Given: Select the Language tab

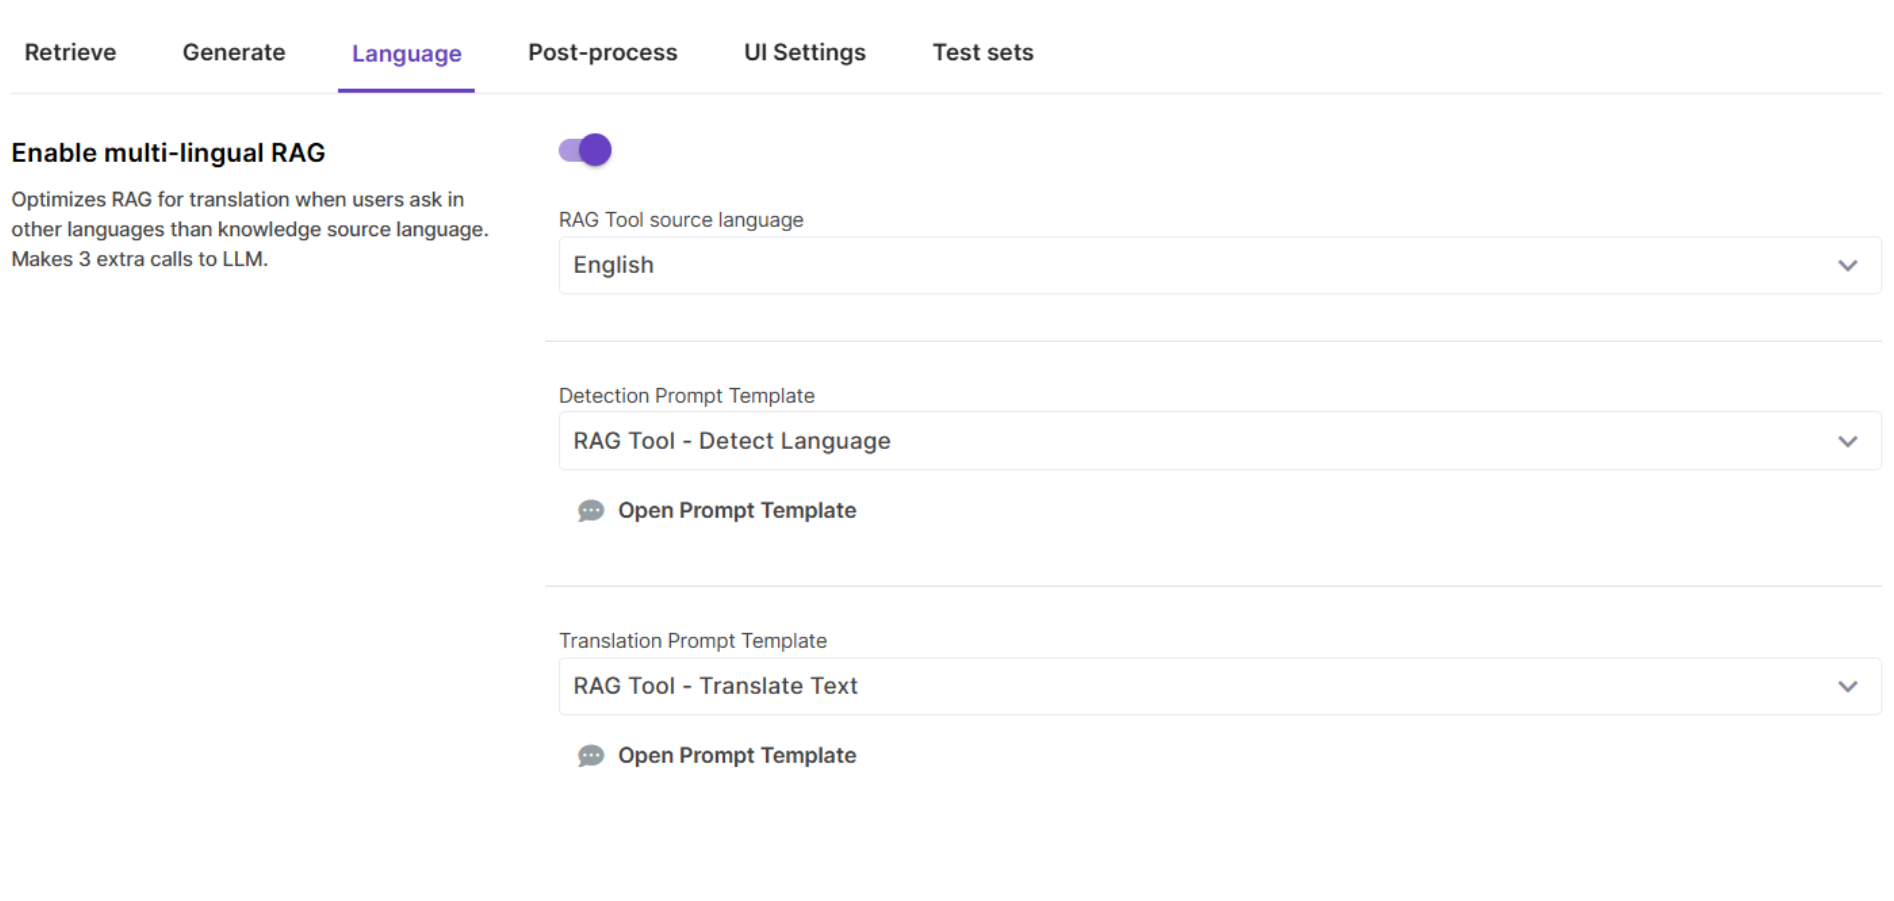Looking at the screenshot, I should click(406, 53).
